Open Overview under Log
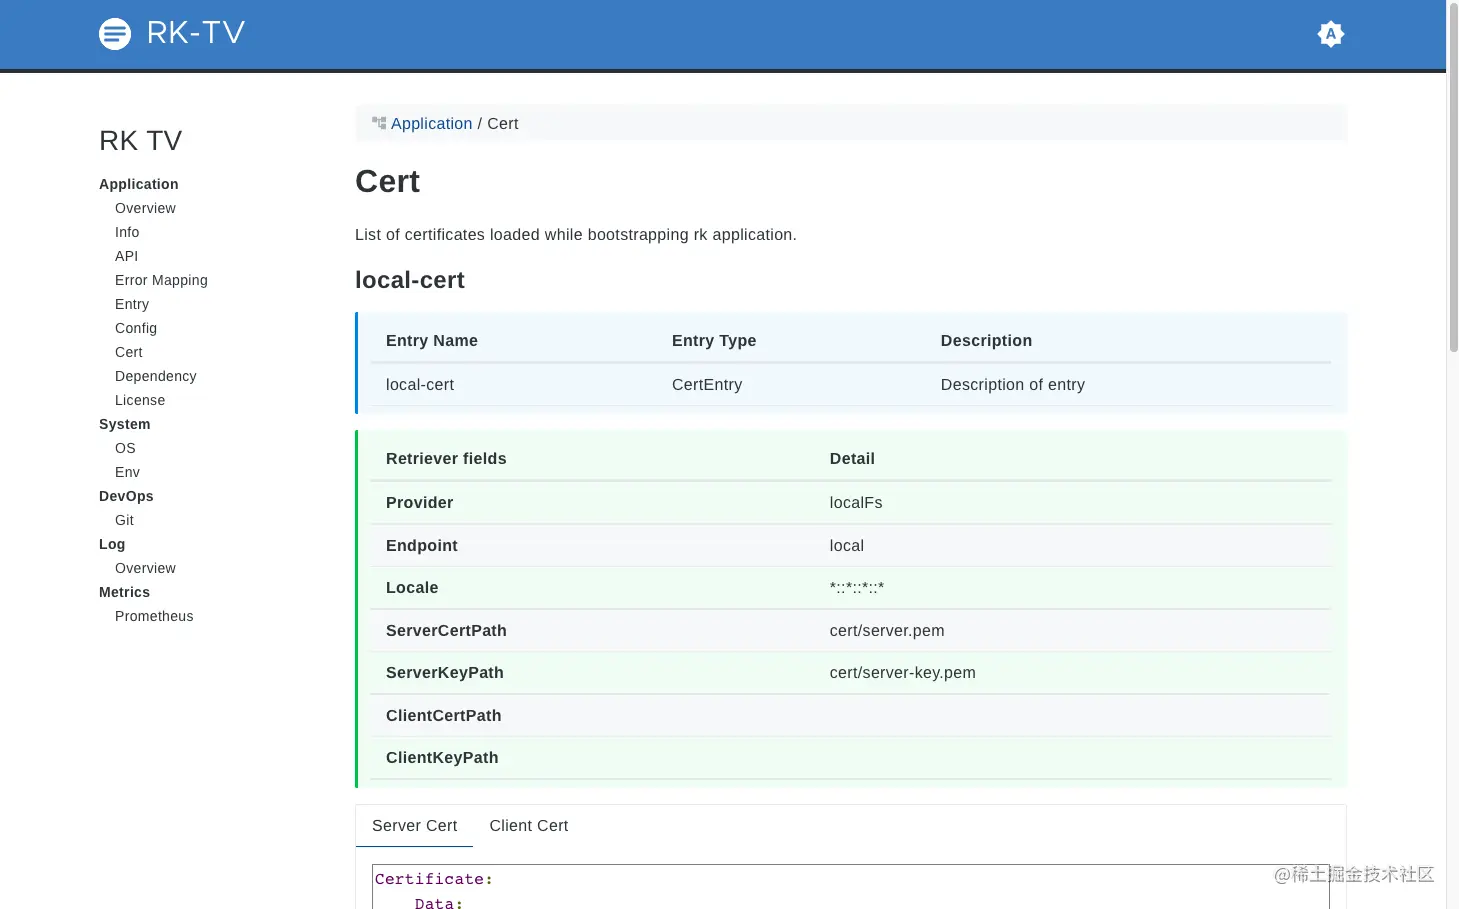Viewport: 1459px width, 909px height. point(145,568)
